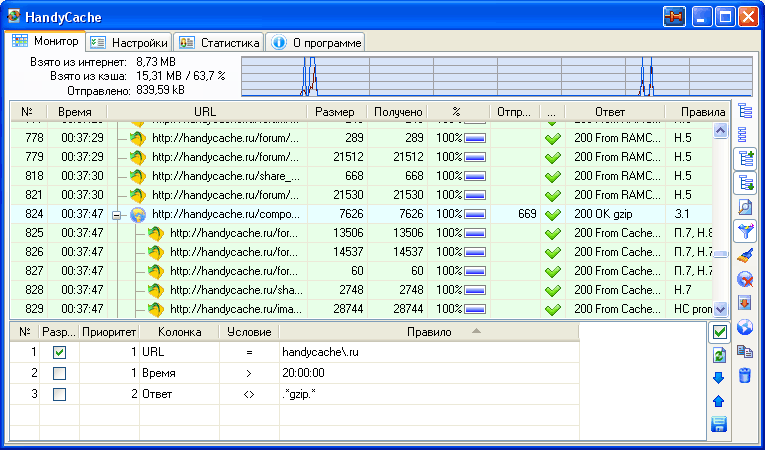Image resolution: width=765 pixels, height=450 pixels.
Task: Click the monitor list scrollbar down arrow
Action: pos(720,309)
